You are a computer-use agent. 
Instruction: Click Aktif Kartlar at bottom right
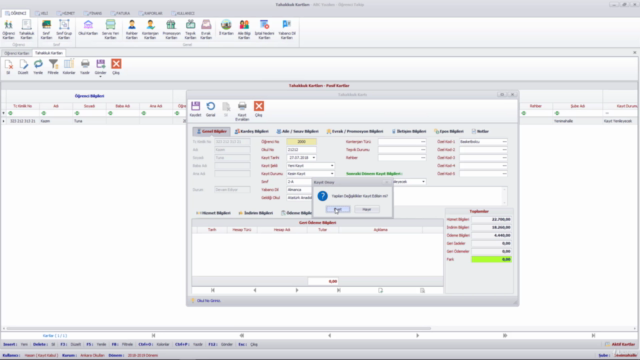coord(620,344)
